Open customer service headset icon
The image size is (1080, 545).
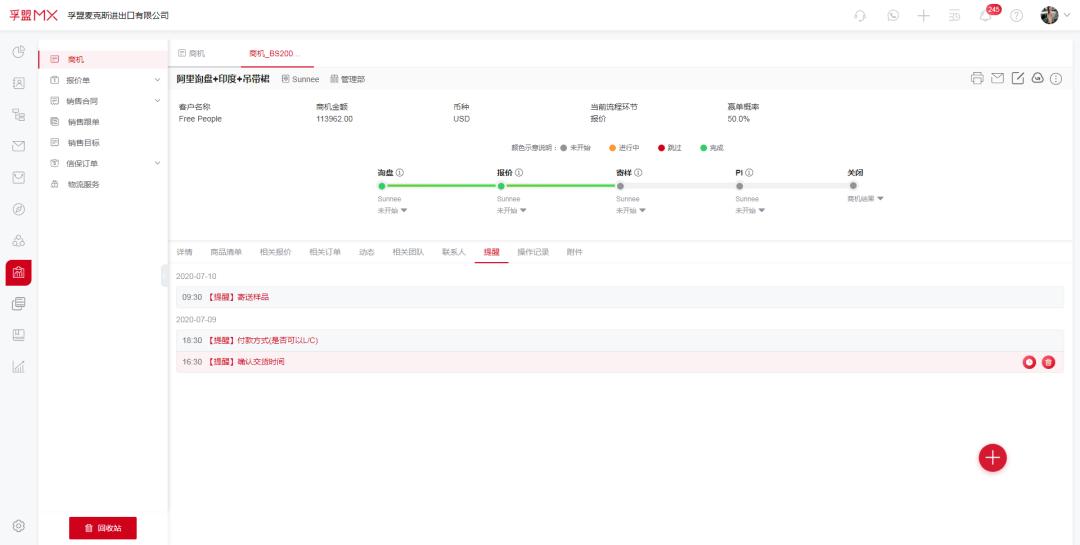point(860,16)
